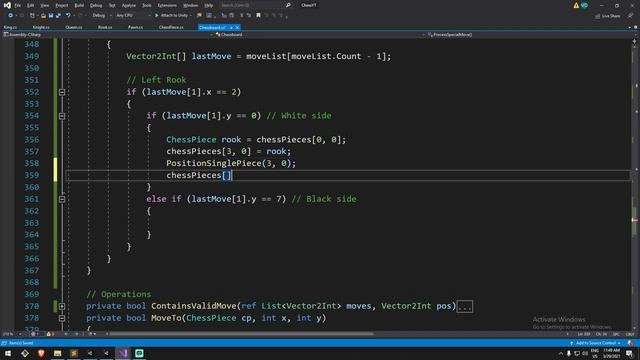Open the View menu
640x360 pixels.
(44, 5)
